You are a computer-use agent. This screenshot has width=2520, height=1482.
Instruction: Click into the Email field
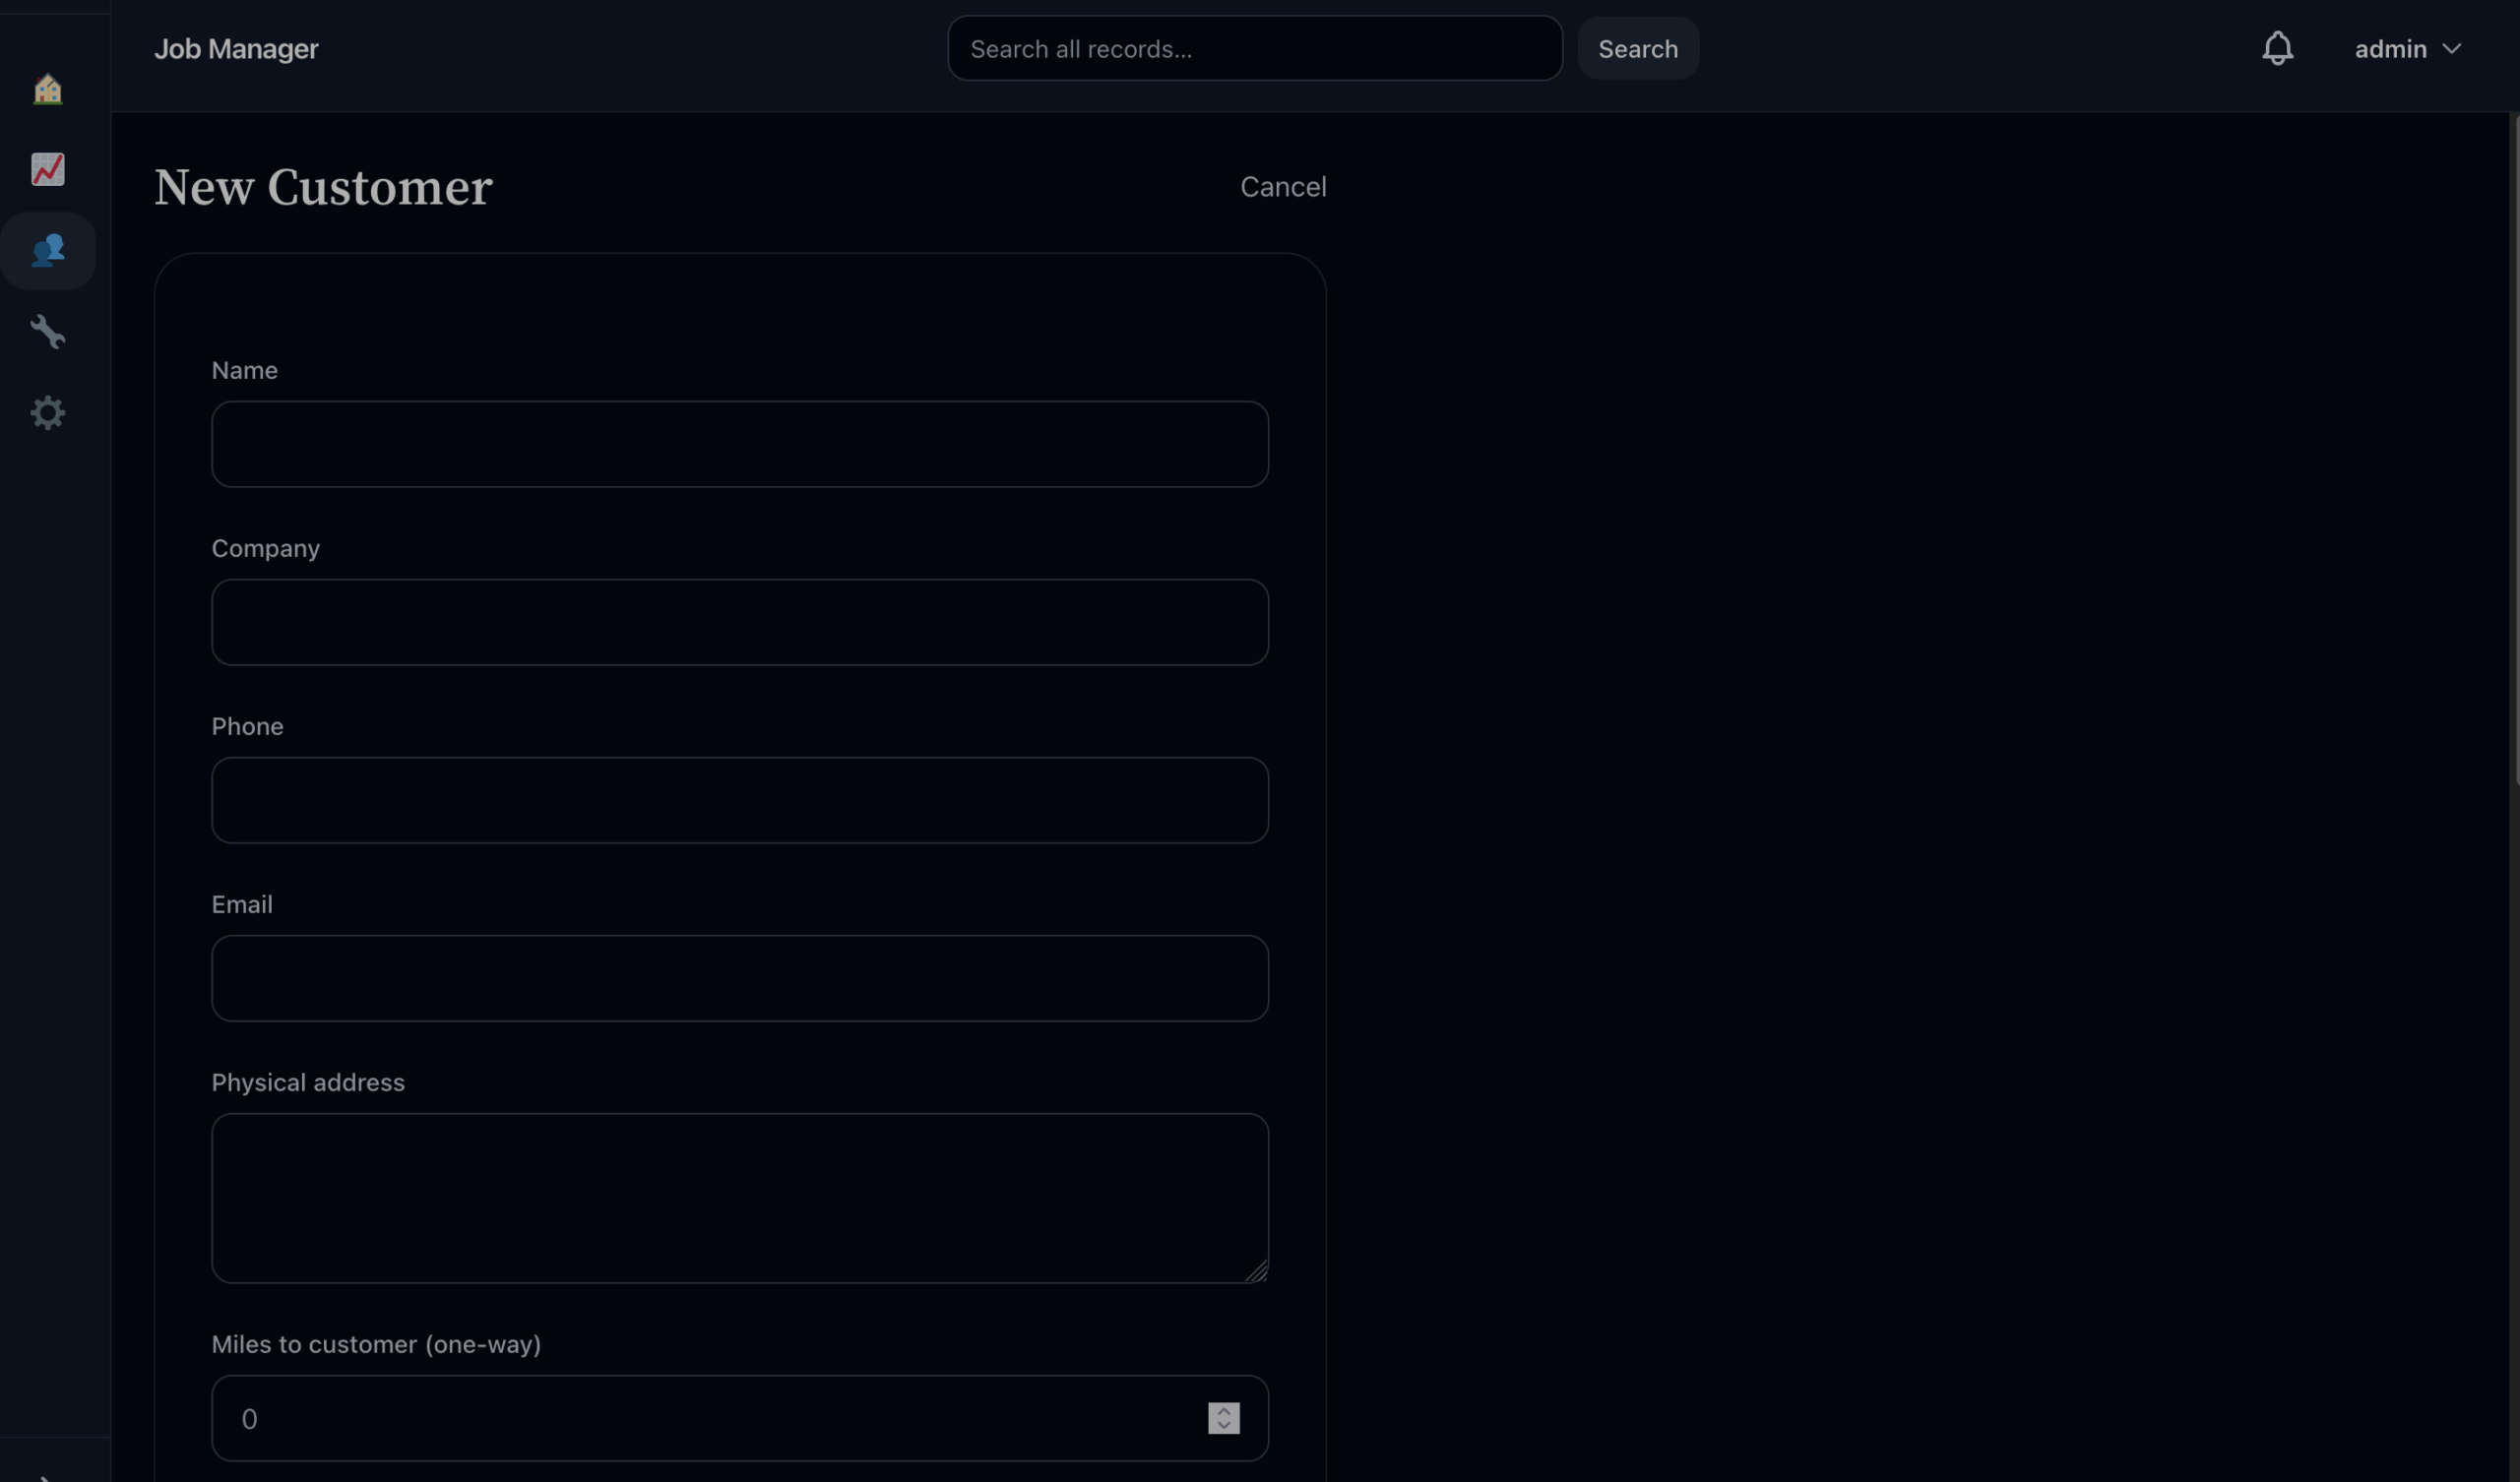click(739, 979)
